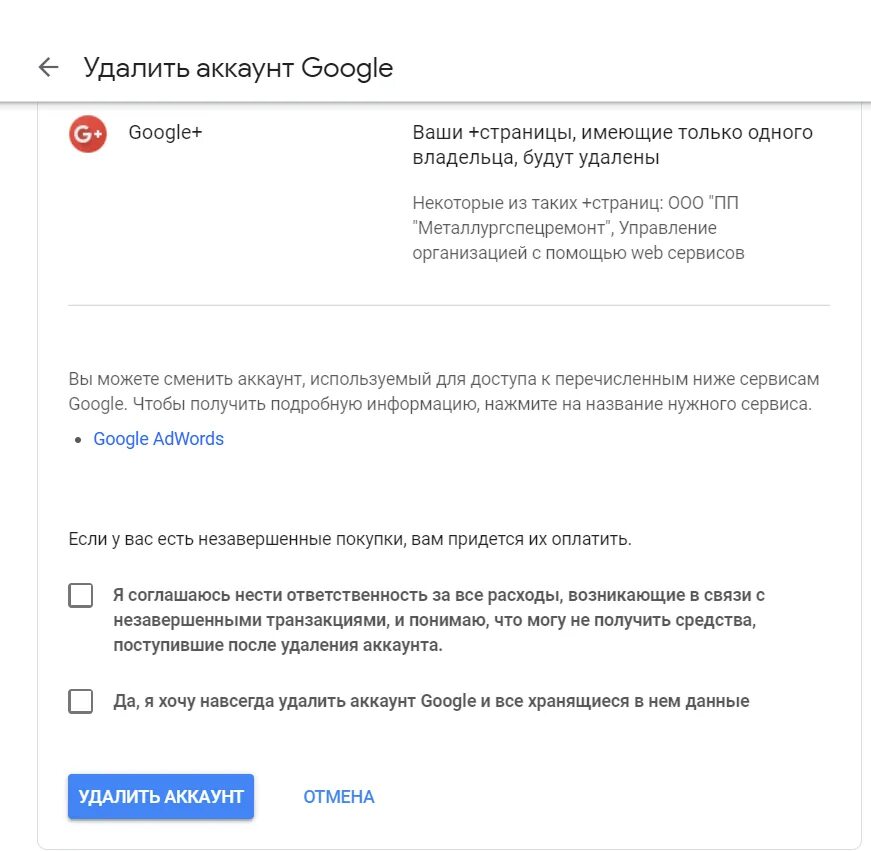Click the label text "Я соглашаюсь нести ответственность"

point(438,595)
